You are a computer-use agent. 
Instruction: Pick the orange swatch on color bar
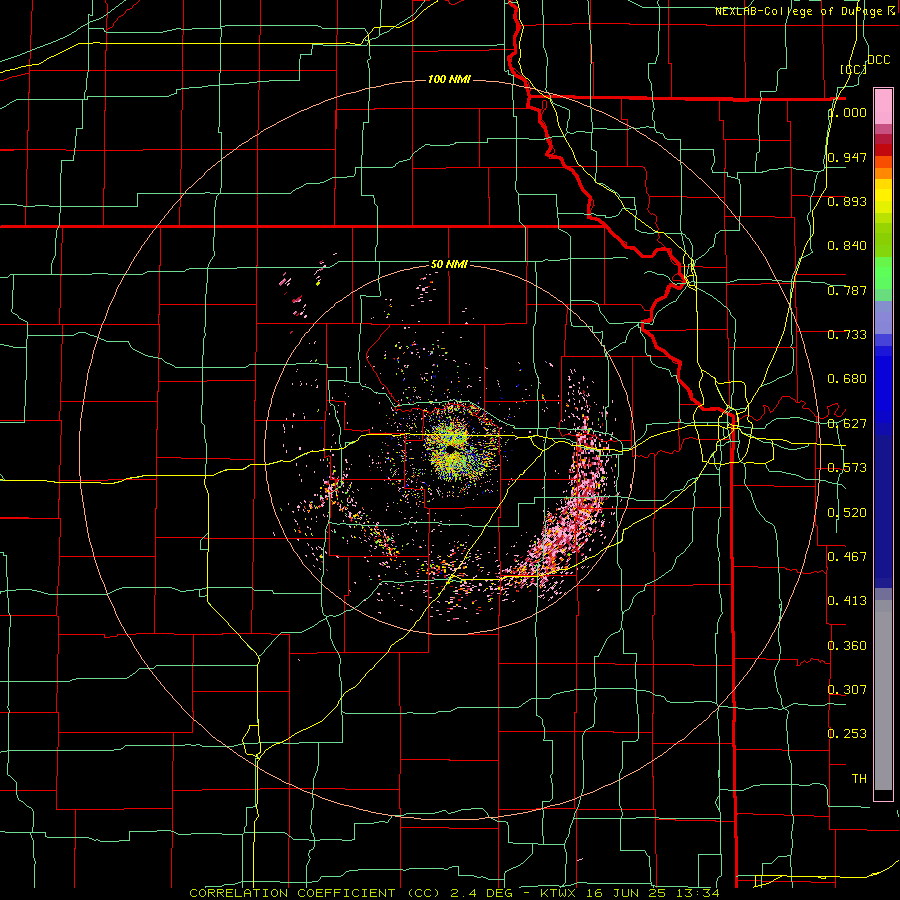pos(883,173)
